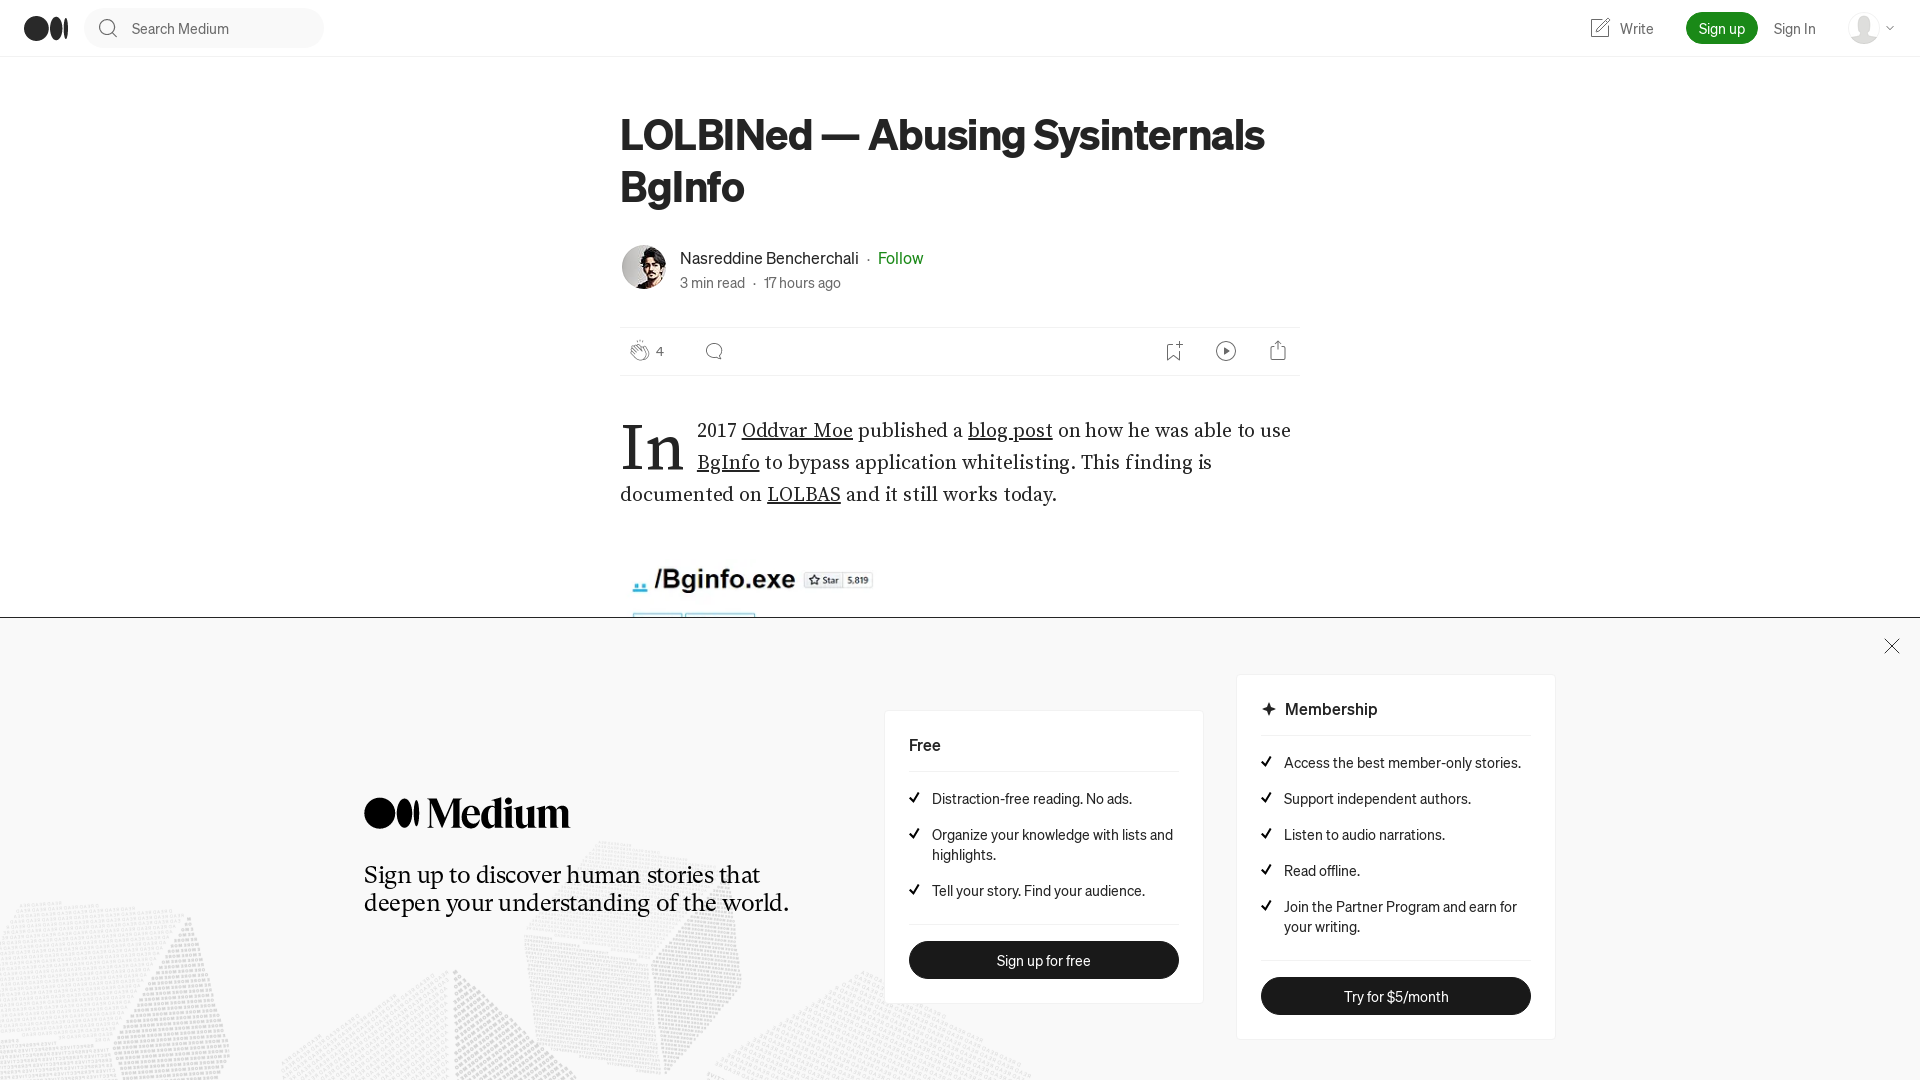
Task: Click the comment icon on article
Action: point(713,351)
